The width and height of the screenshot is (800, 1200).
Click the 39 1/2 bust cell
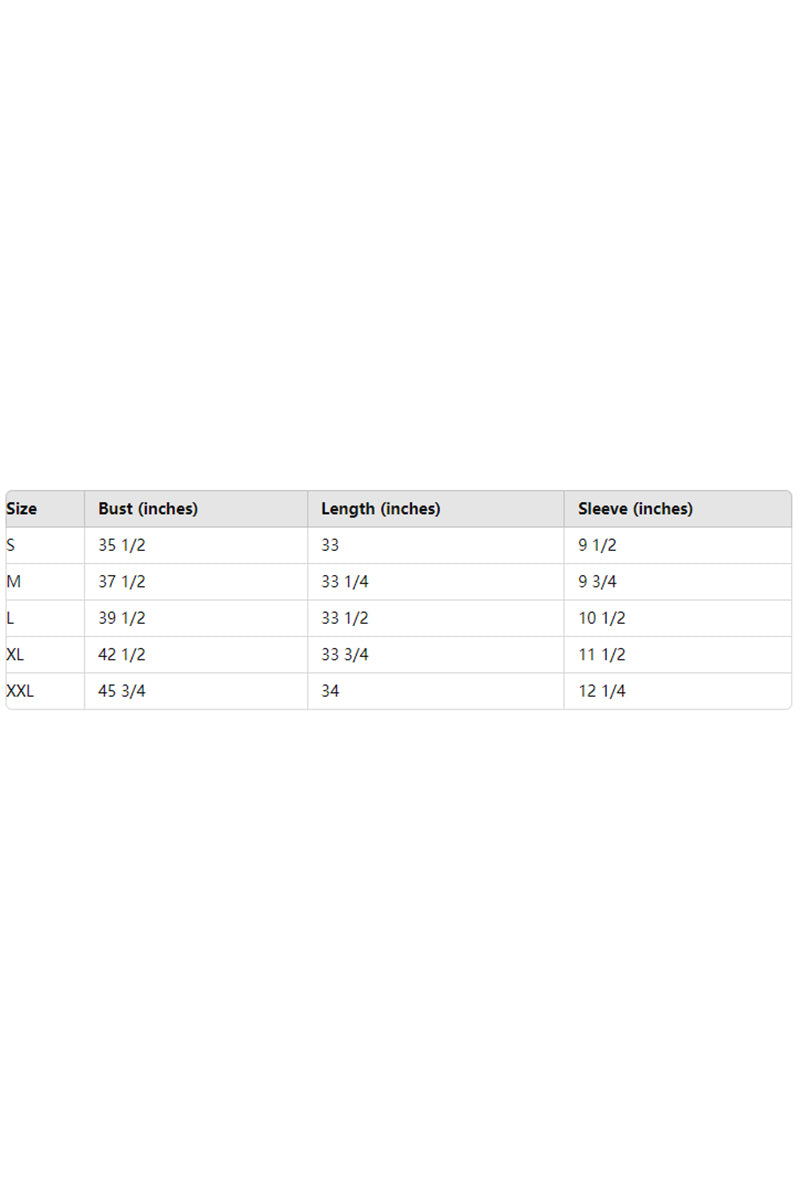(x=122, y=618)
